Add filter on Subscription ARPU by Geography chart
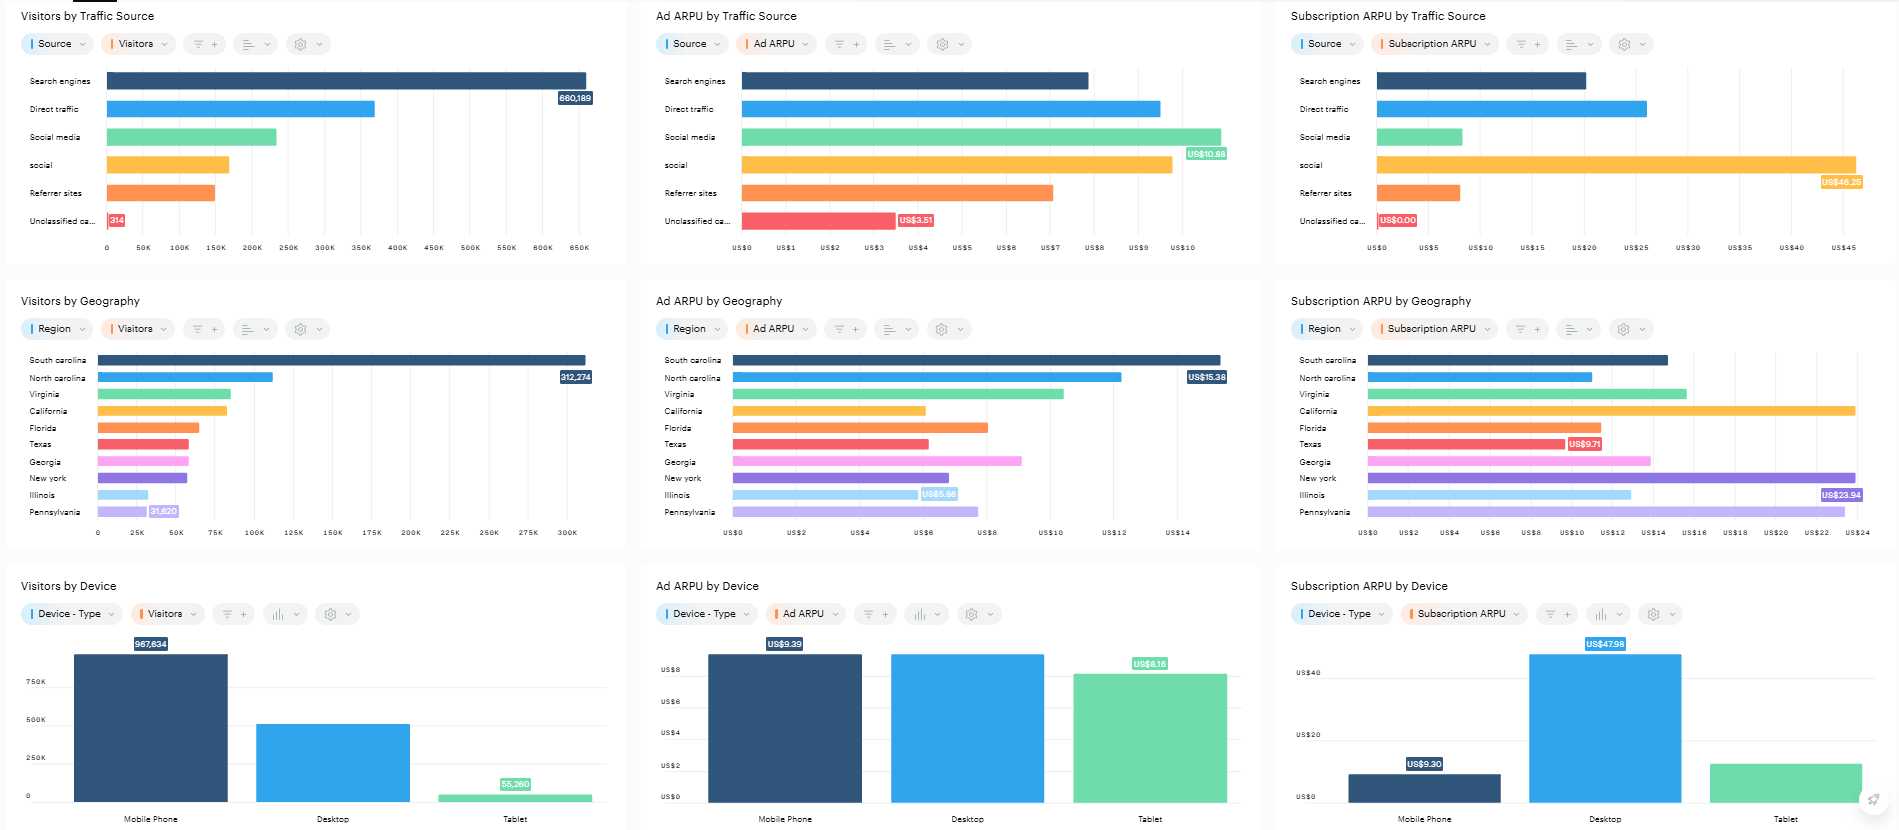Viewport: 1899px width, 830px height. [x=1528, y=329]
